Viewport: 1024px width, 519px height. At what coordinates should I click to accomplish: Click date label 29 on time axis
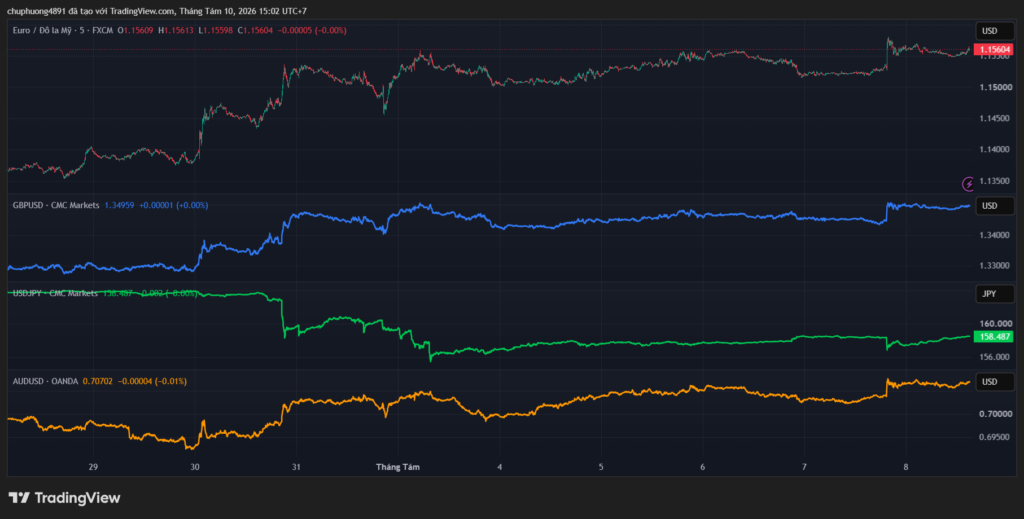click(93, 467)
